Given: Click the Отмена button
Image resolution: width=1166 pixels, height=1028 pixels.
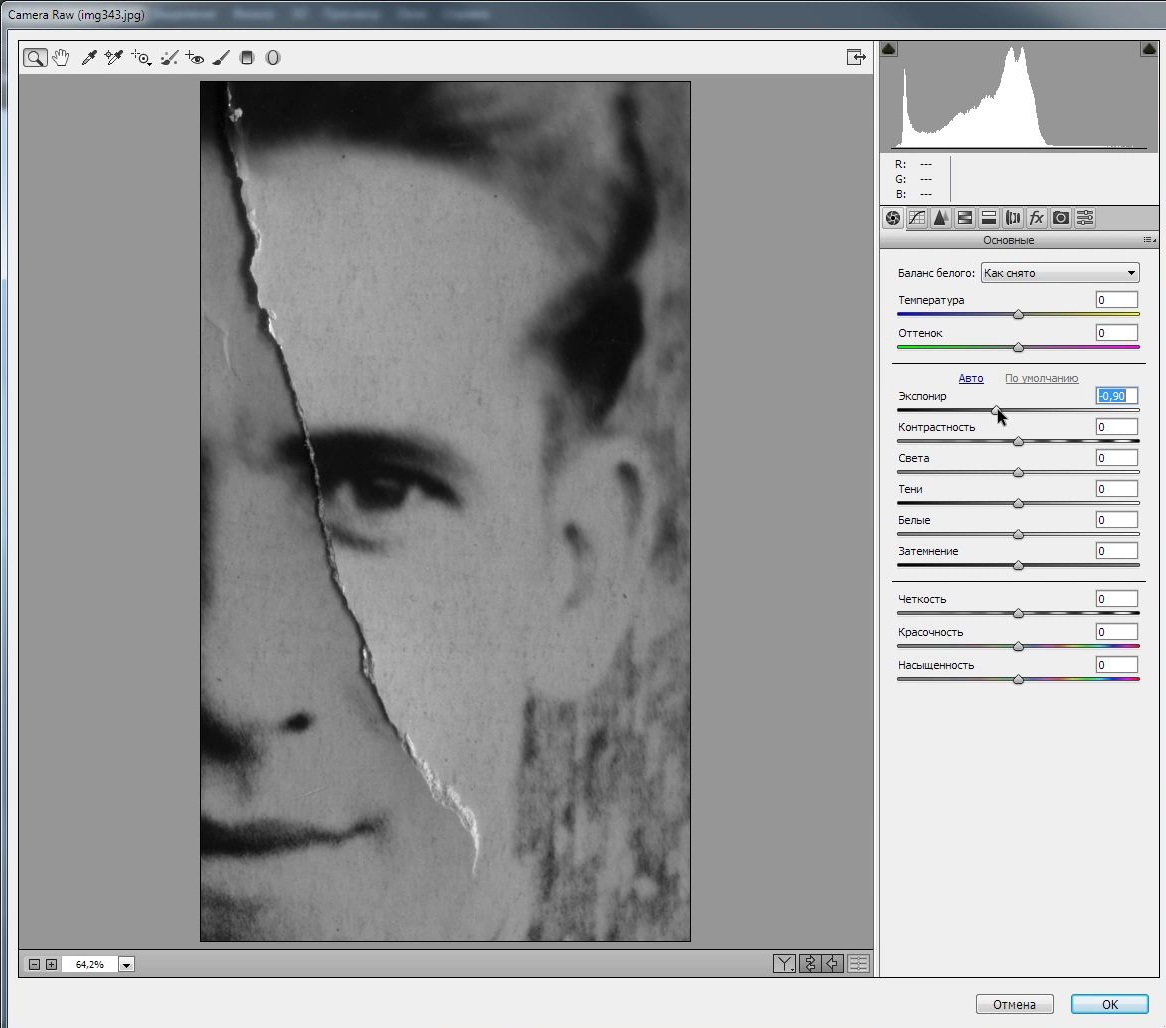Looking at the screenshot, I should 1014,1004.
